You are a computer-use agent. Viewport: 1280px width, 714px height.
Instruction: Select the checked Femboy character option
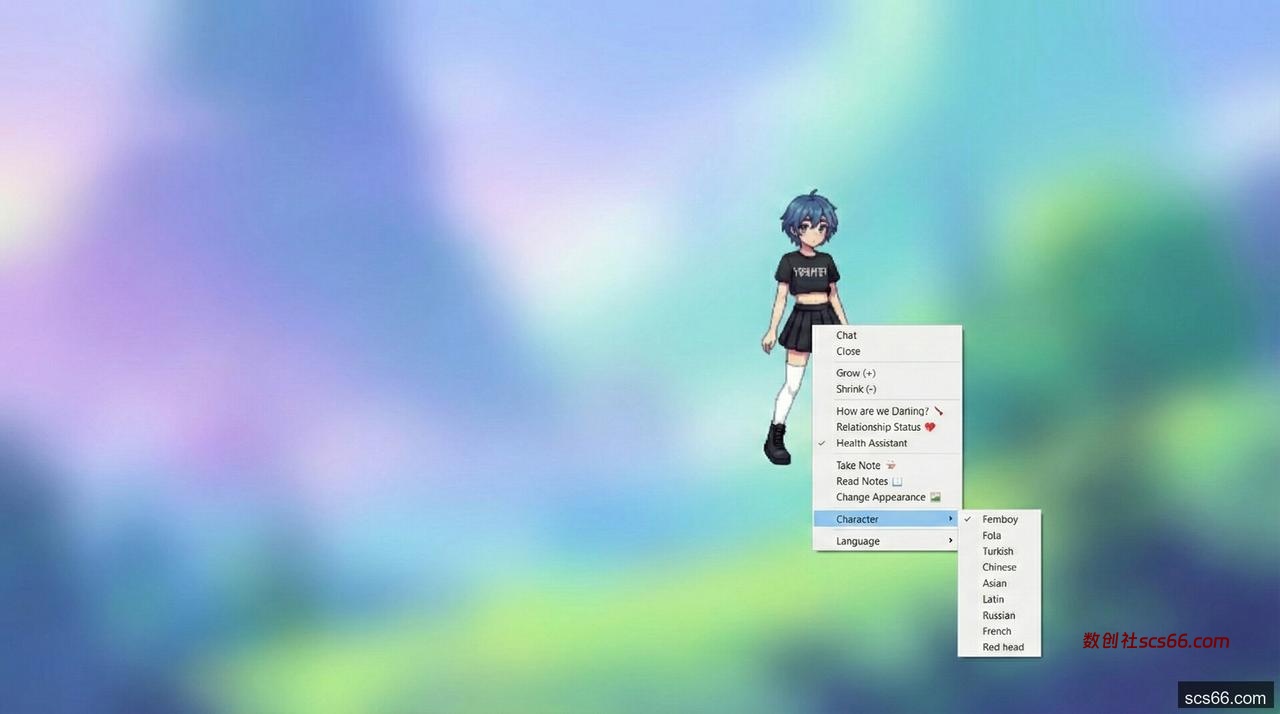pyautogui.click(x=999, y=520)
